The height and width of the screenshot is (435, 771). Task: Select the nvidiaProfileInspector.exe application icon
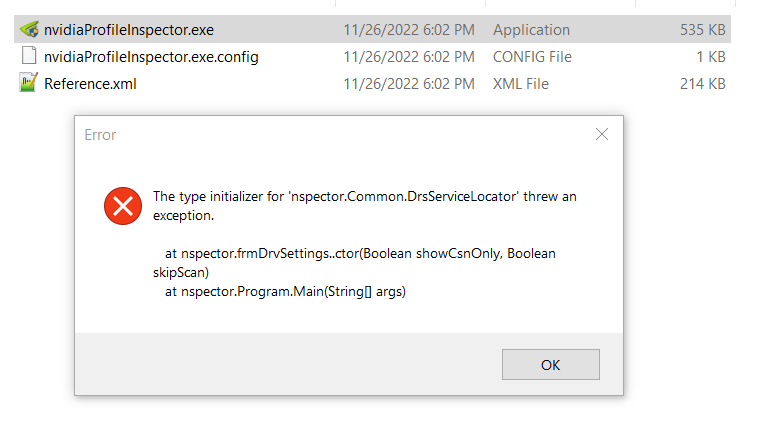click(x=29, y=29)
